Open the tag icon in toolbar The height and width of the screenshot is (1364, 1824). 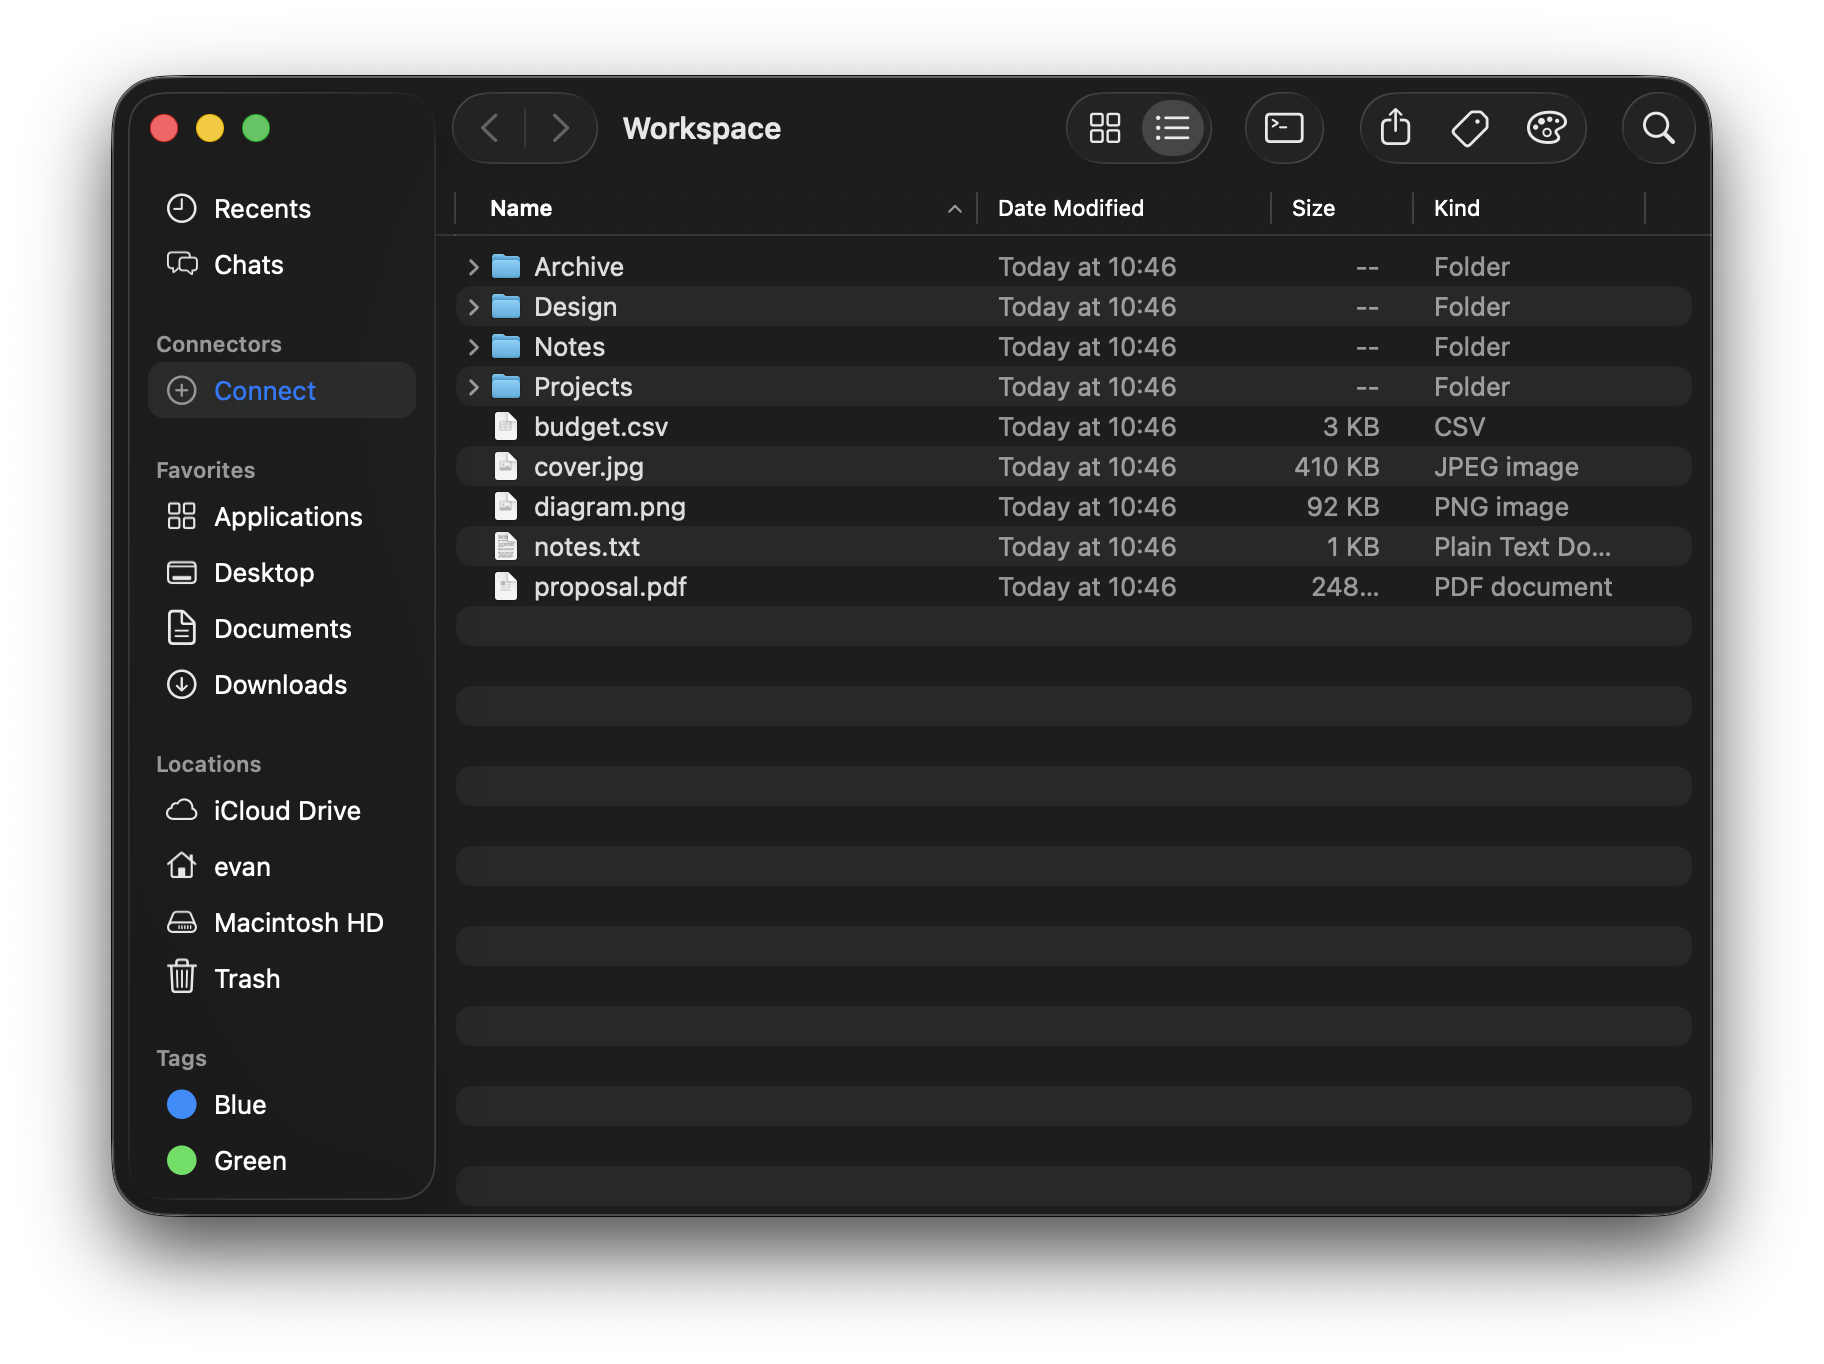coord(1470,128)
